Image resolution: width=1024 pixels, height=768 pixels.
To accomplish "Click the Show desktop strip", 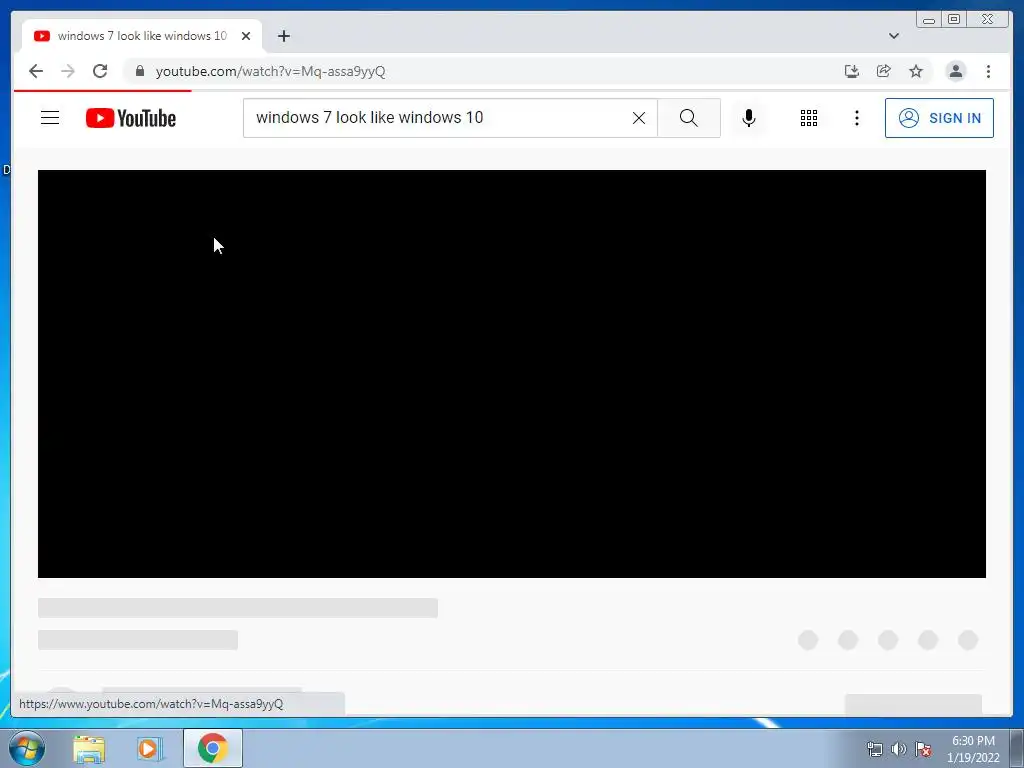I will pos(1017,748).
